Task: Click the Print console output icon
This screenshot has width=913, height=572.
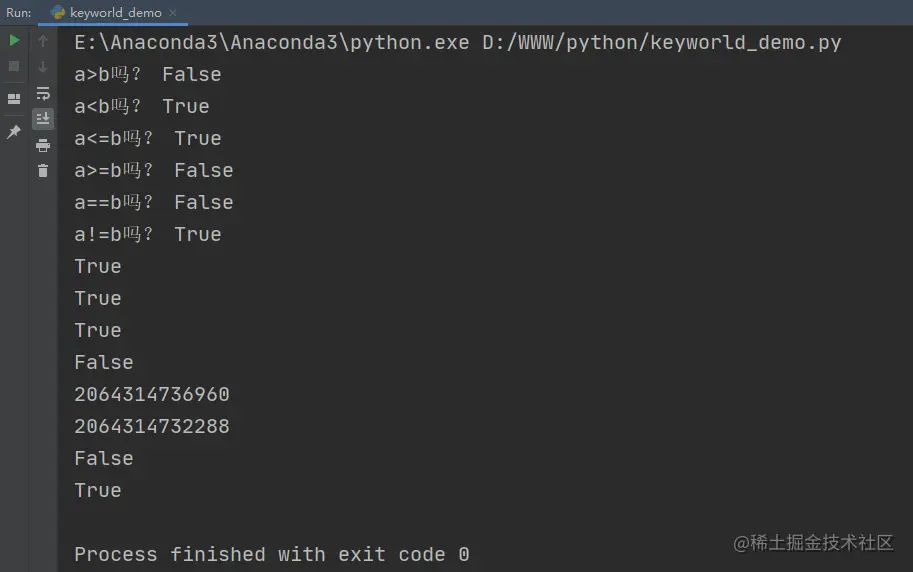Action: [x=43, y=145]
